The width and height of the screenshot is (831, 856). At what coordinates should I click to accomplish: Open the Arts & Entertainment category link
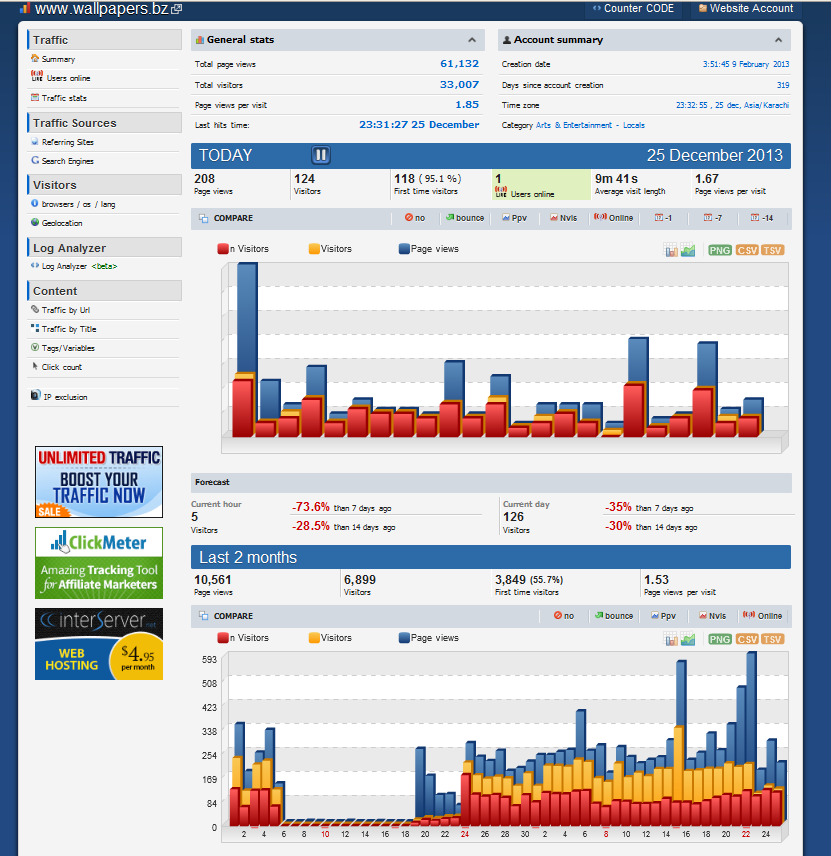pos(574,125)
